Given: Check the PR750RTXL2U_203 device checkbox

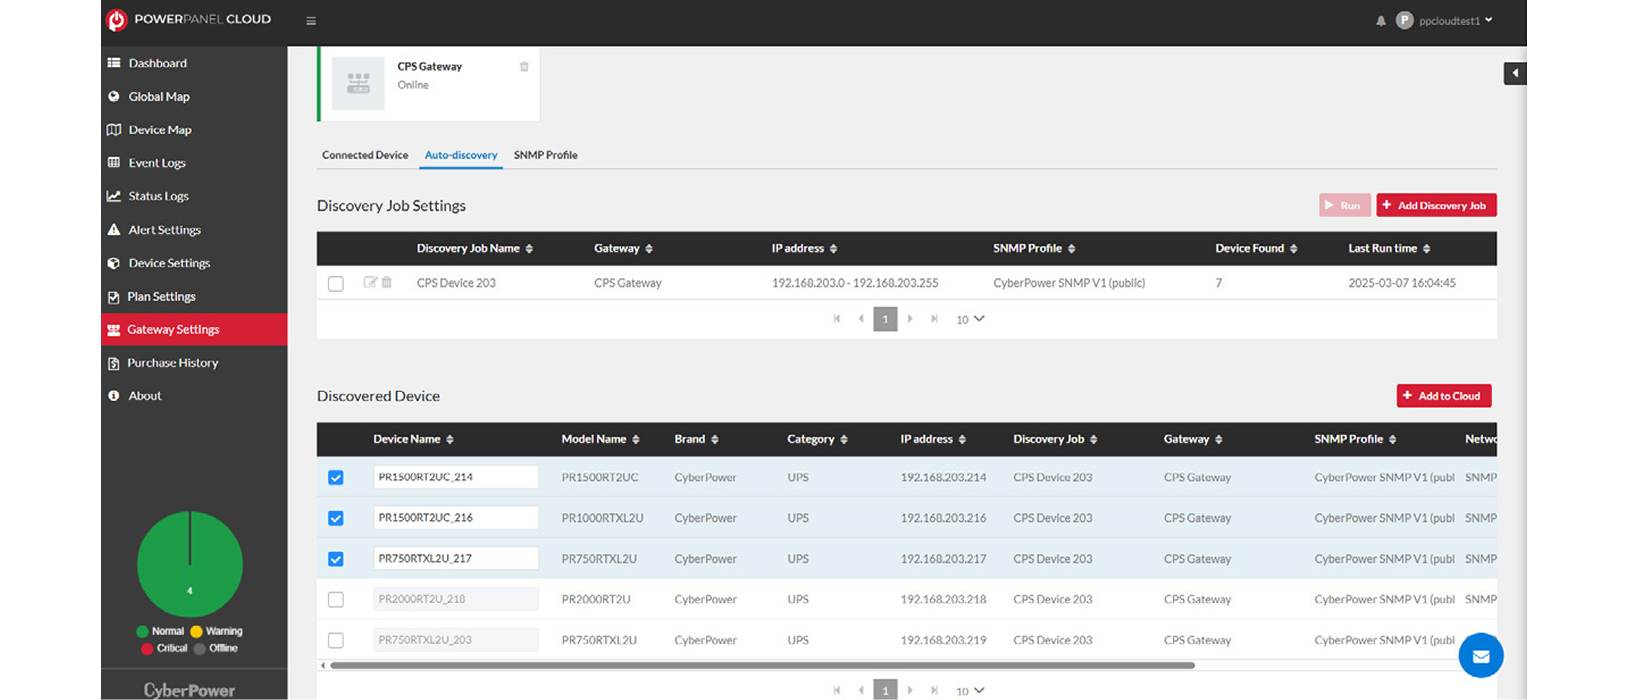Looking at the screenshot, I should pos(336,641).
